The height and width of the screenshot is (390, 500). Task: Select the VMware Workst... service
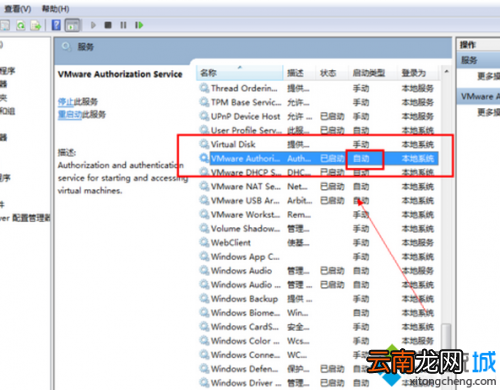tap(318, 215)
